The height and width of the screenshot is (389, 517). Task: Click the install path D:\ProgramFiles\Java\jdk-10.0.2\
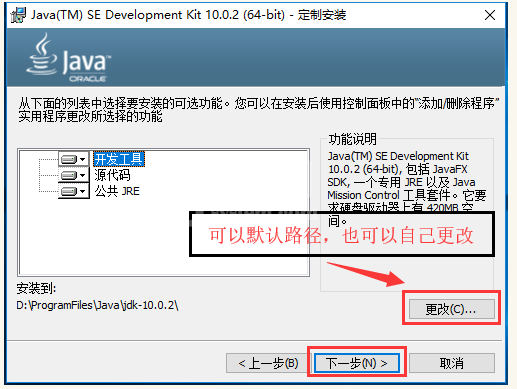click(97, 305)
